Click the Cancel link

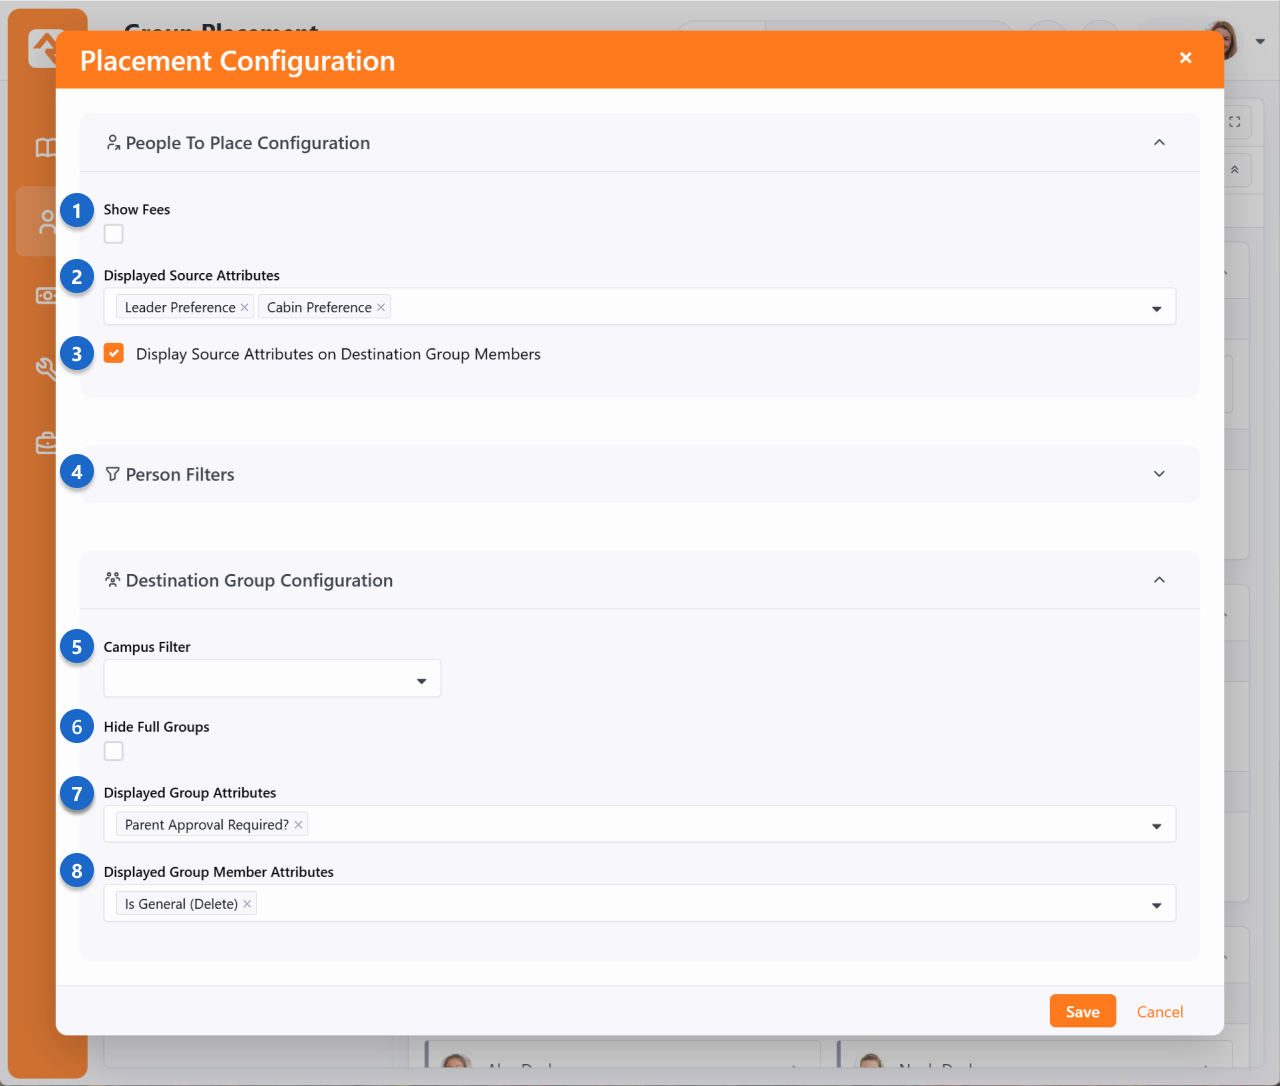[x=1160, y=1012]
